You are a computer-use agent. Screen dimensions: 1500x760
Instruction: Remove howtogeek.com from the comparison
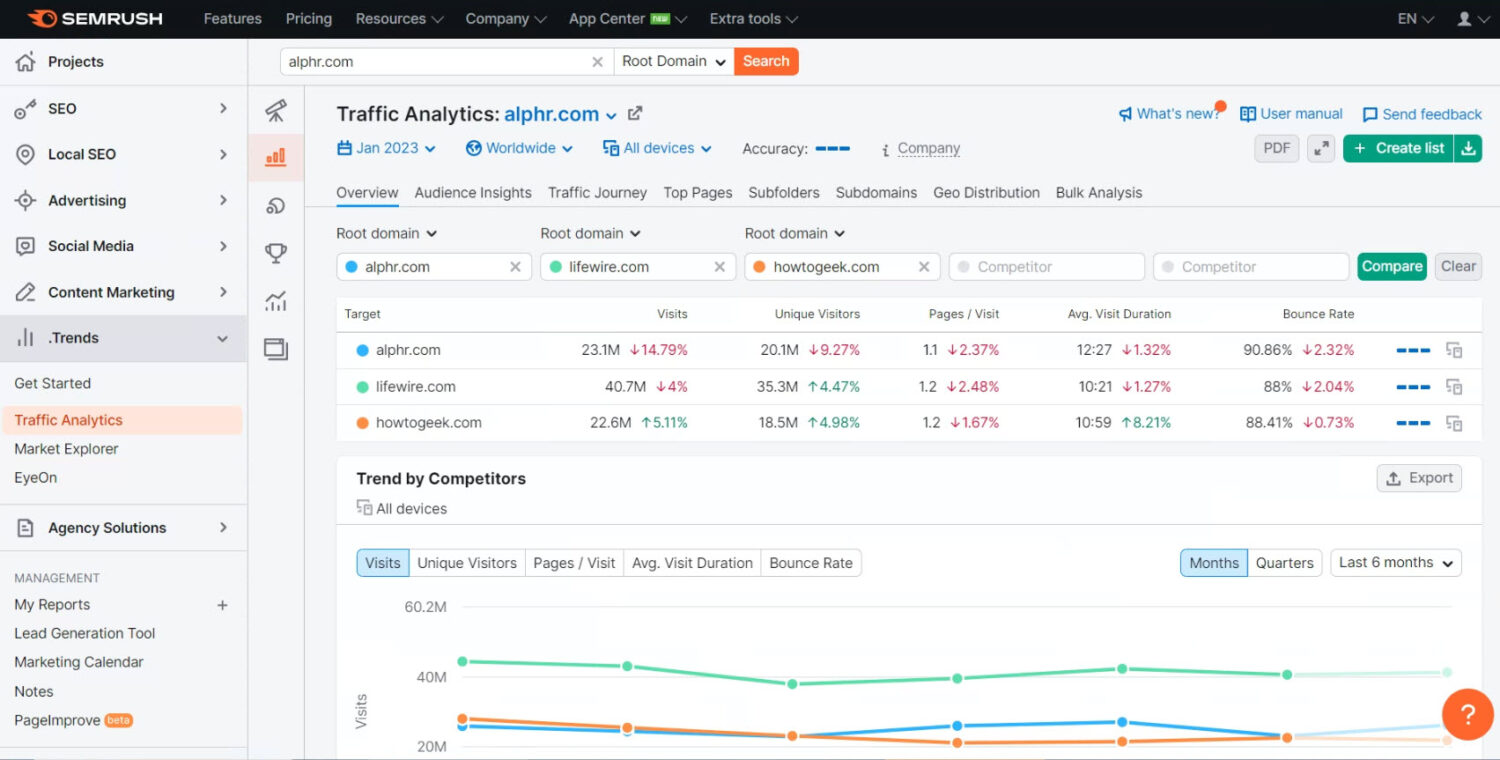(924, 267)
